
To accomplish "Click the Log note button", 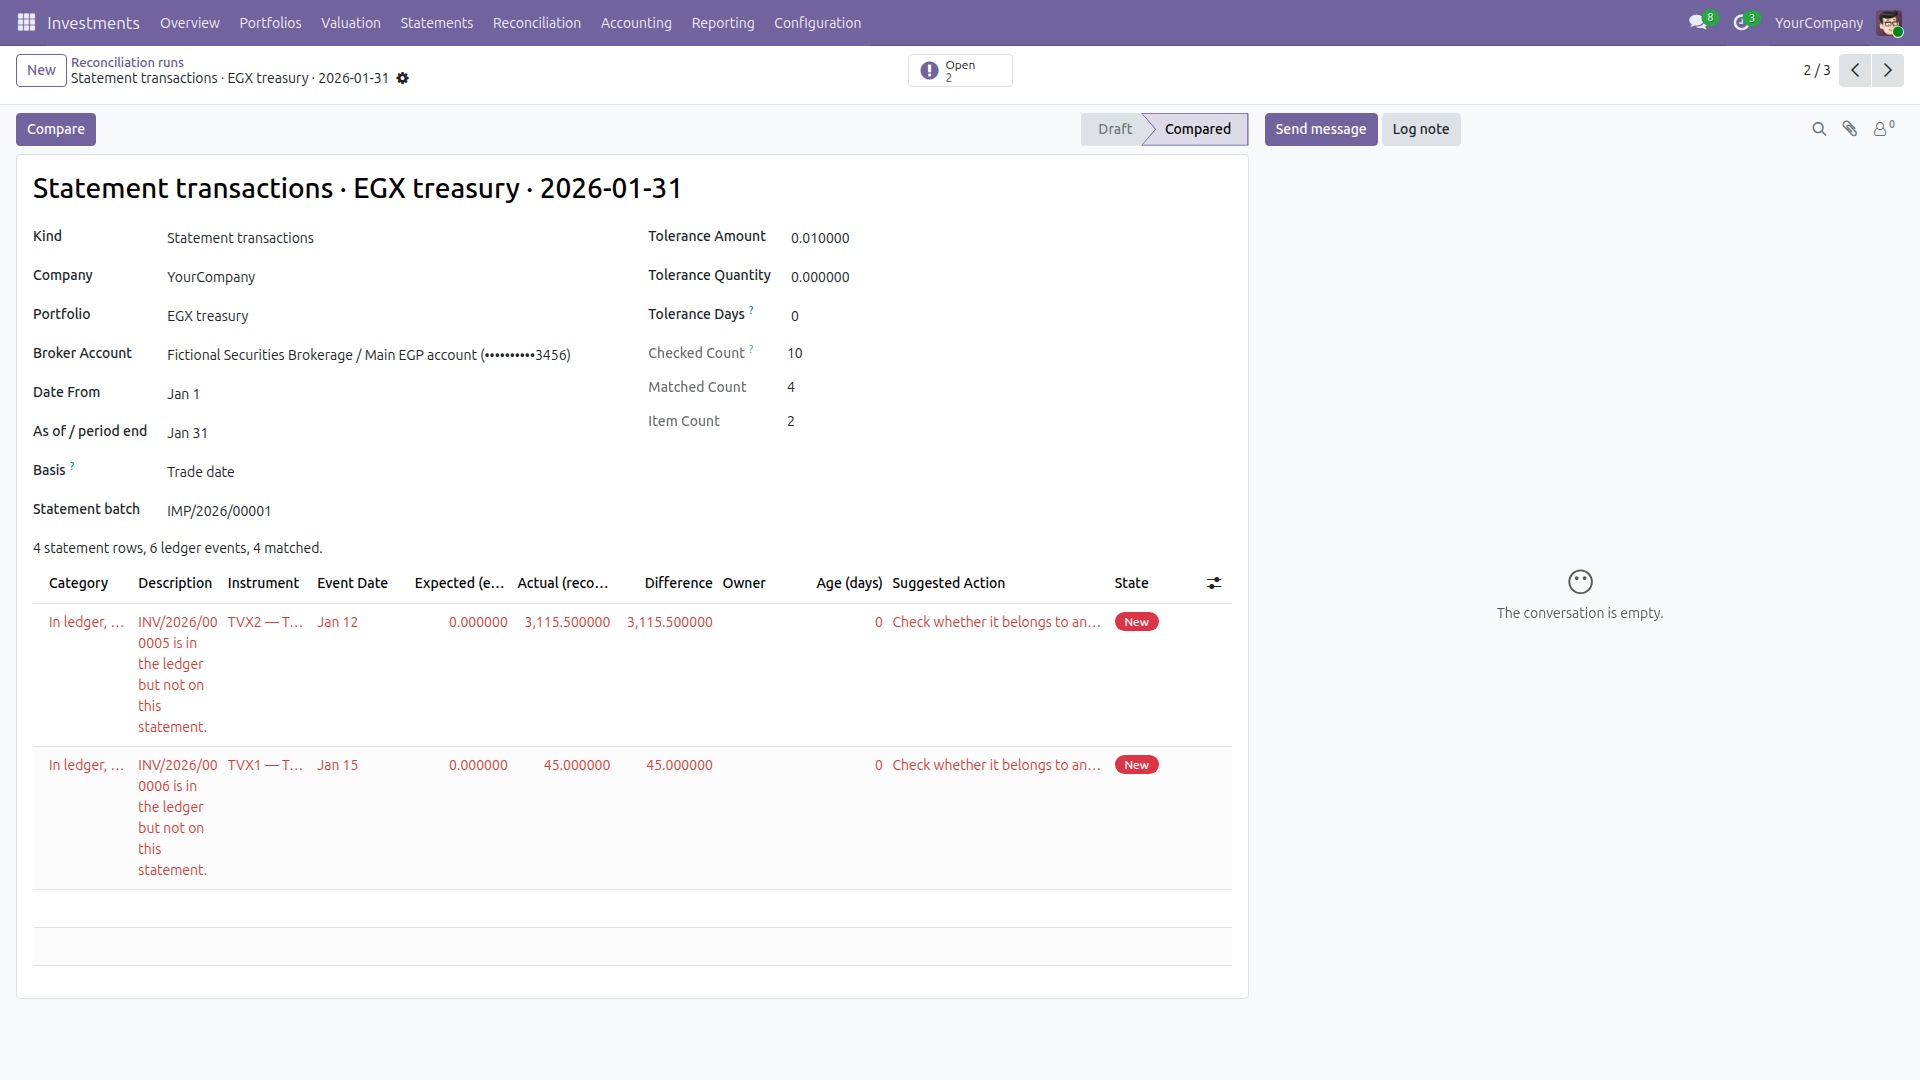I will (x=1421, y=129).
